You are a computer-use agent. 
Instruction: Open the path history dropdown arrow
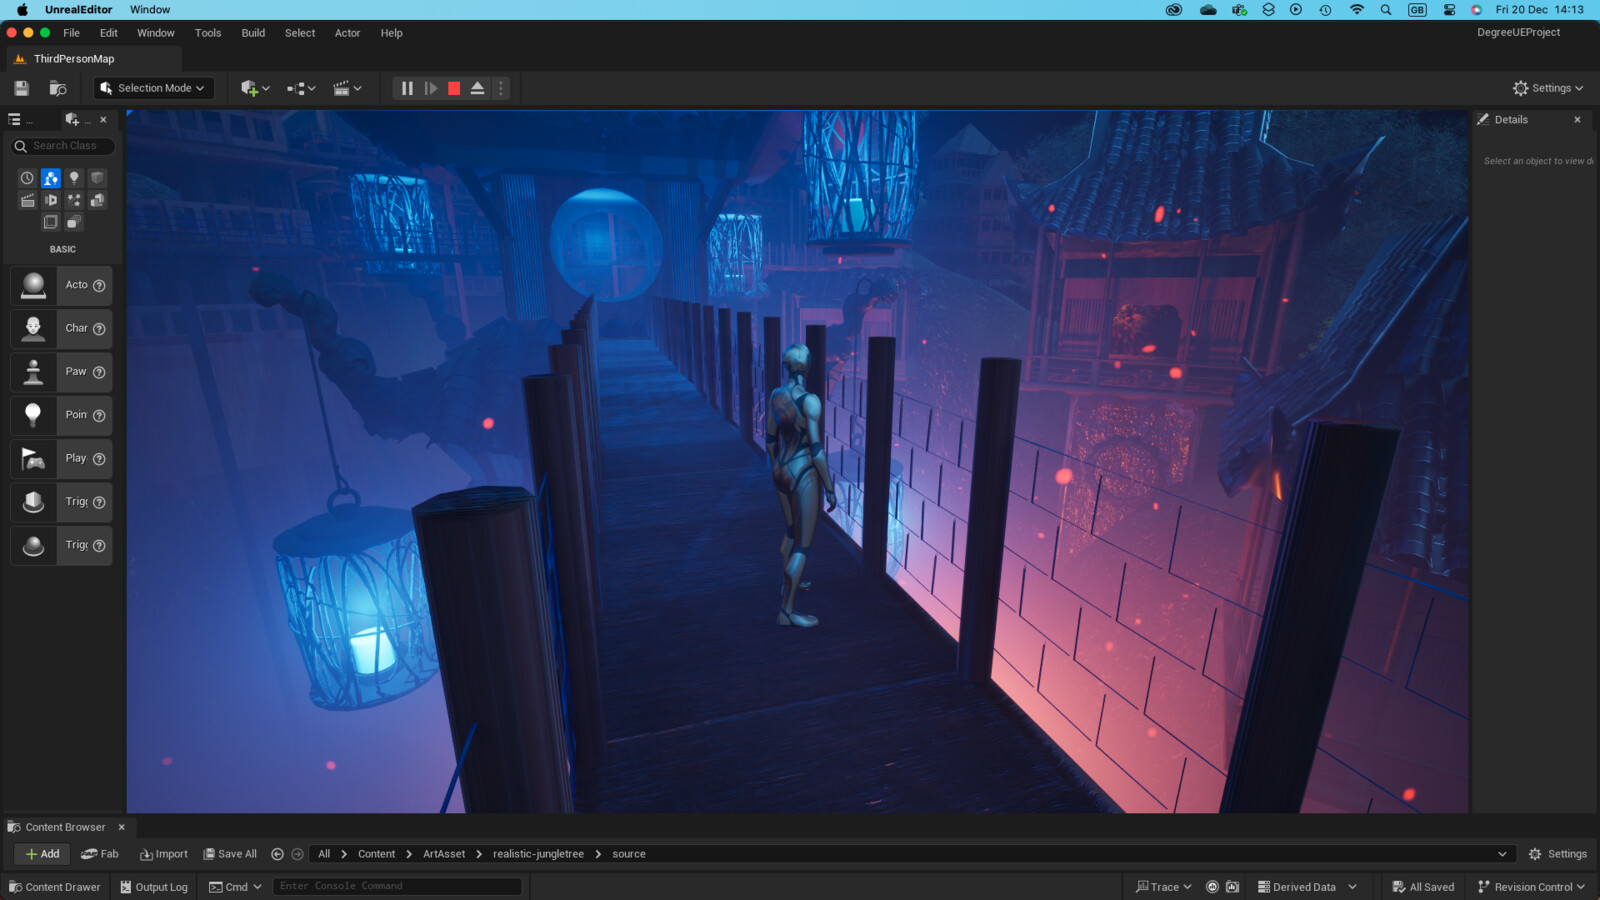tap(1502, 854)
